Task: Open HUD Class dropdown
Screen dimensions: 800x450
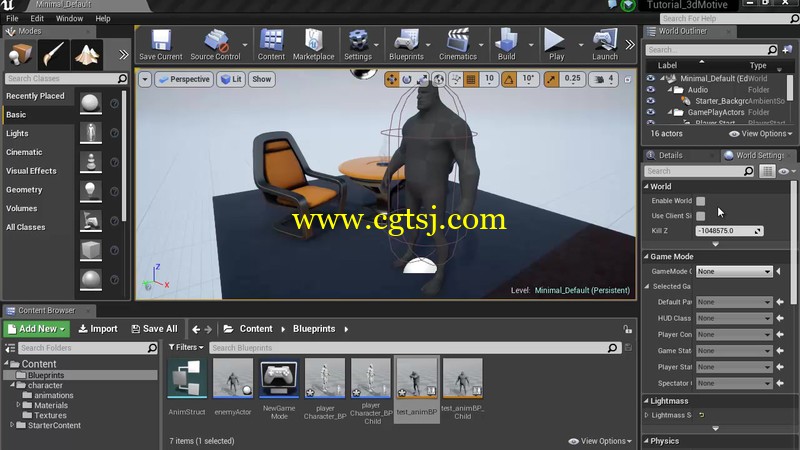Action: tap(734, 318)
